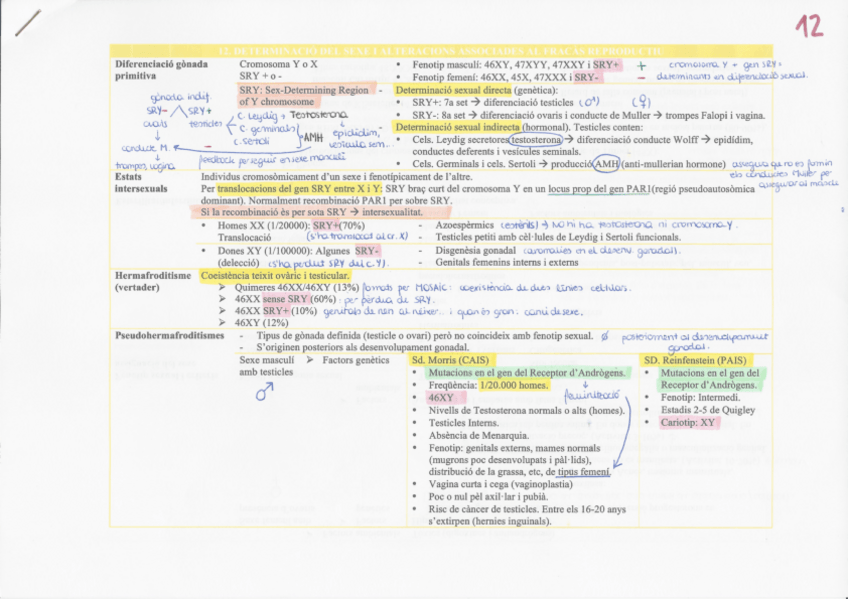Screen dimensions: 848x599
Task: Click the circled printed word "testosterona"
Action: pyautogui.click(x=536, y=140)
